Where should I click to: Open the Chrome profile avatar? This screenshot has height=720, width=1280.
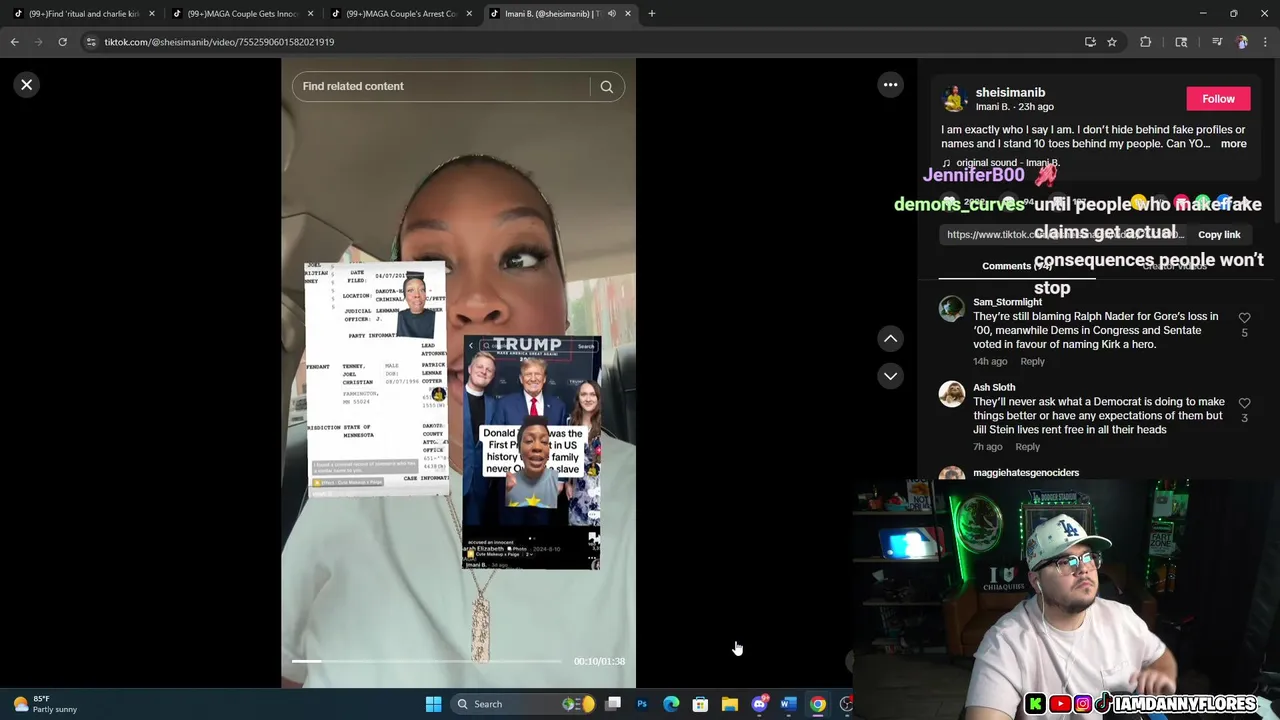(1242, 42)
